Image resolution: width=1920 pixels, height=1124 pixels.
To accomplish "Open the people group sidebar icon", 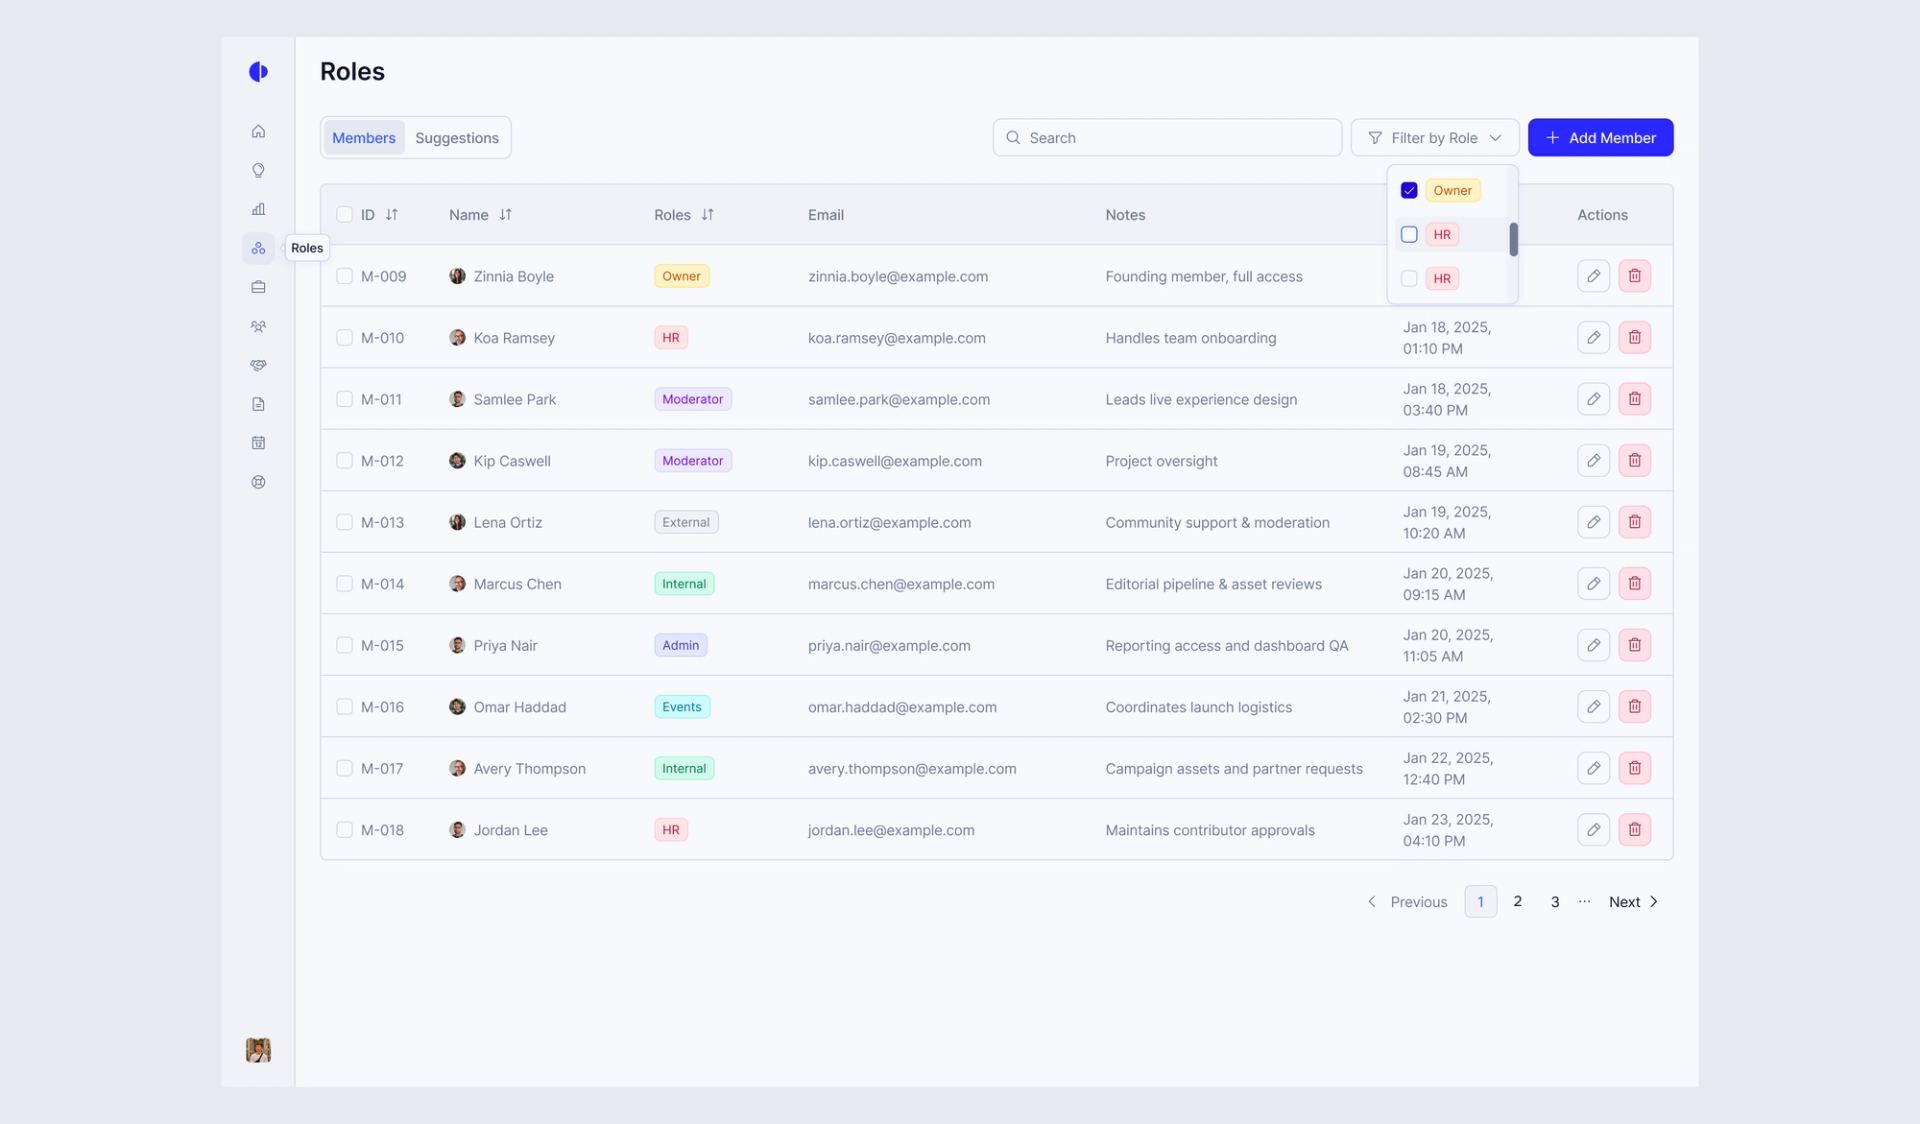I will point(258,326).
